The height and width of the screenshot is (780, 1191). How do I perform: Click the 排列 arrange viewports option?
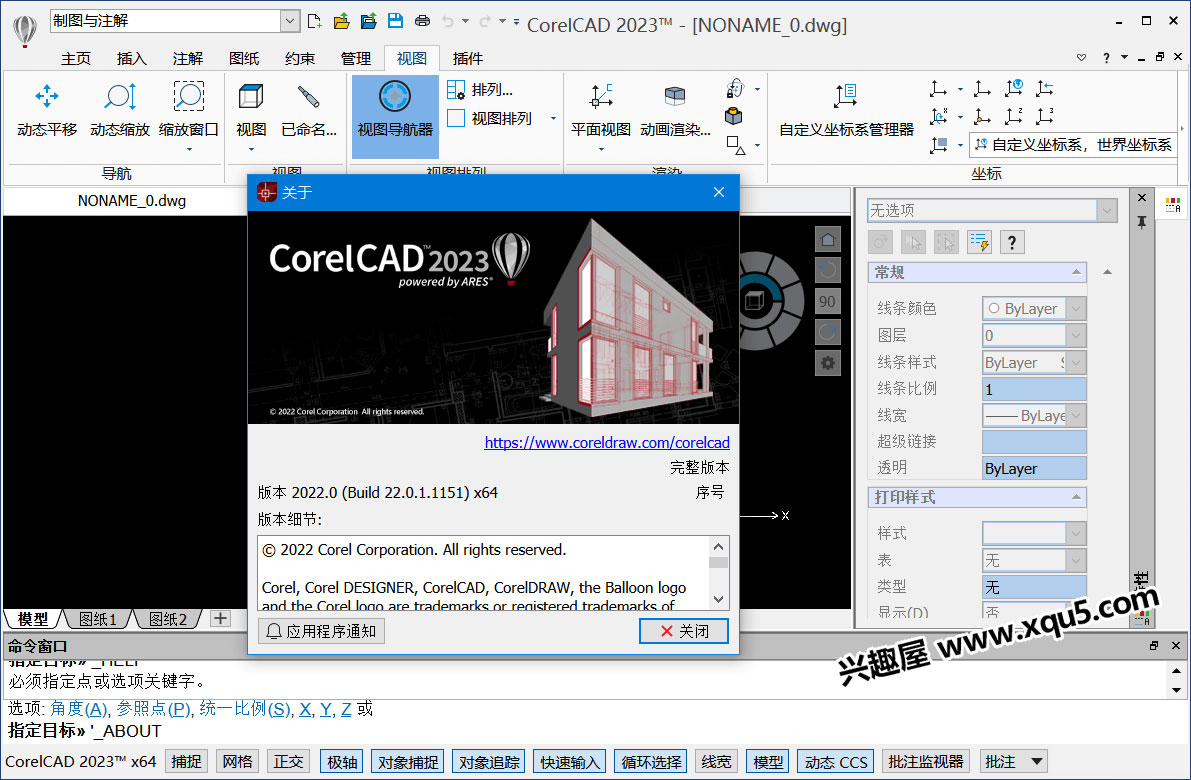point(481,90)
